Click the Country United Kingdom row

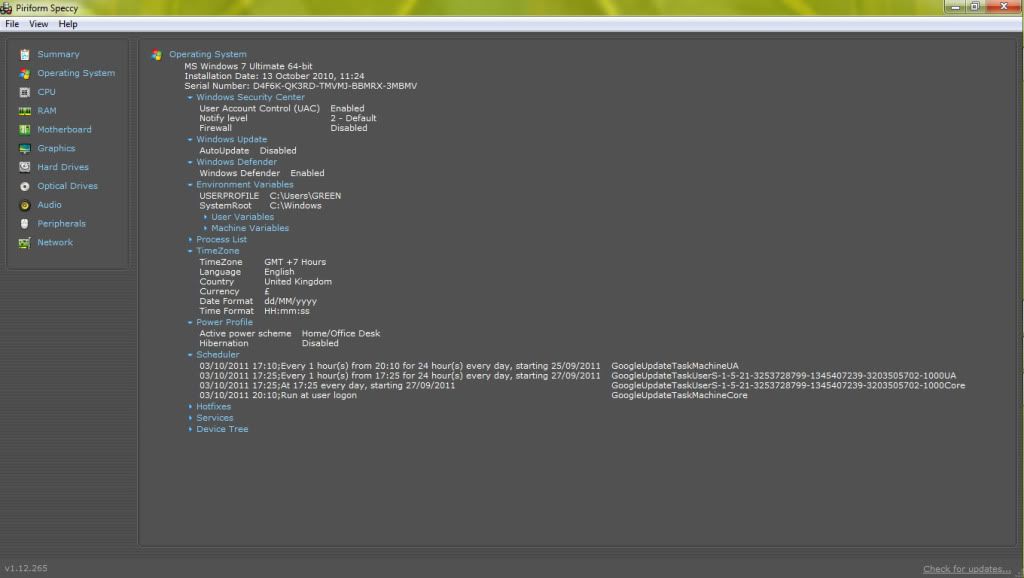265,281
